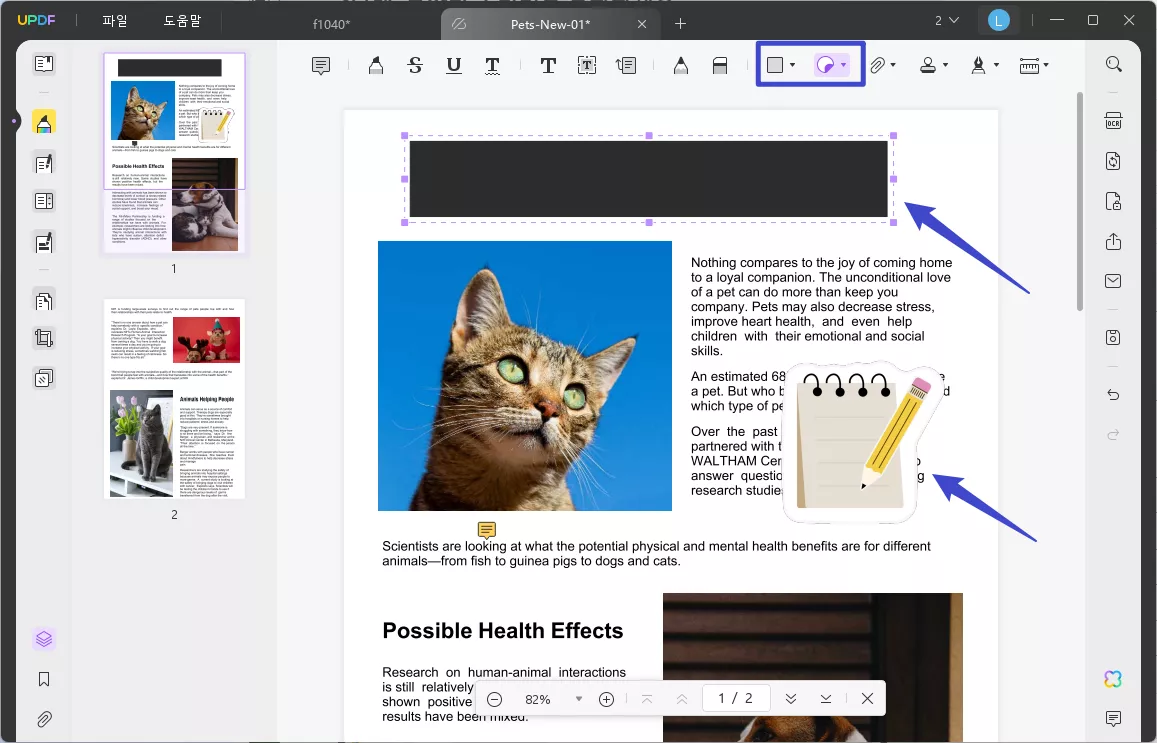This screenshot has height=743, width=1157.
Task: Expand the stamp tool dropdown arrow
Action: tap(945, 66)
